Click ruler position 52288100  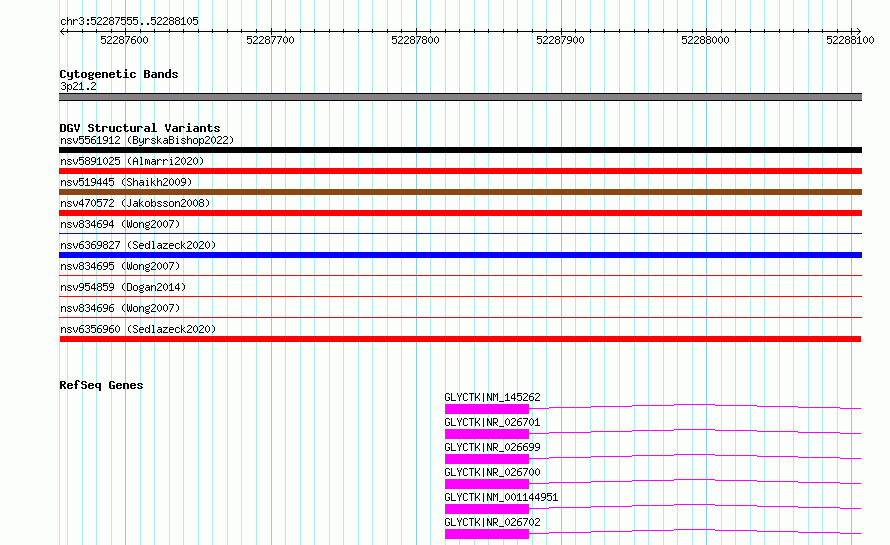[x=850, y=40]
